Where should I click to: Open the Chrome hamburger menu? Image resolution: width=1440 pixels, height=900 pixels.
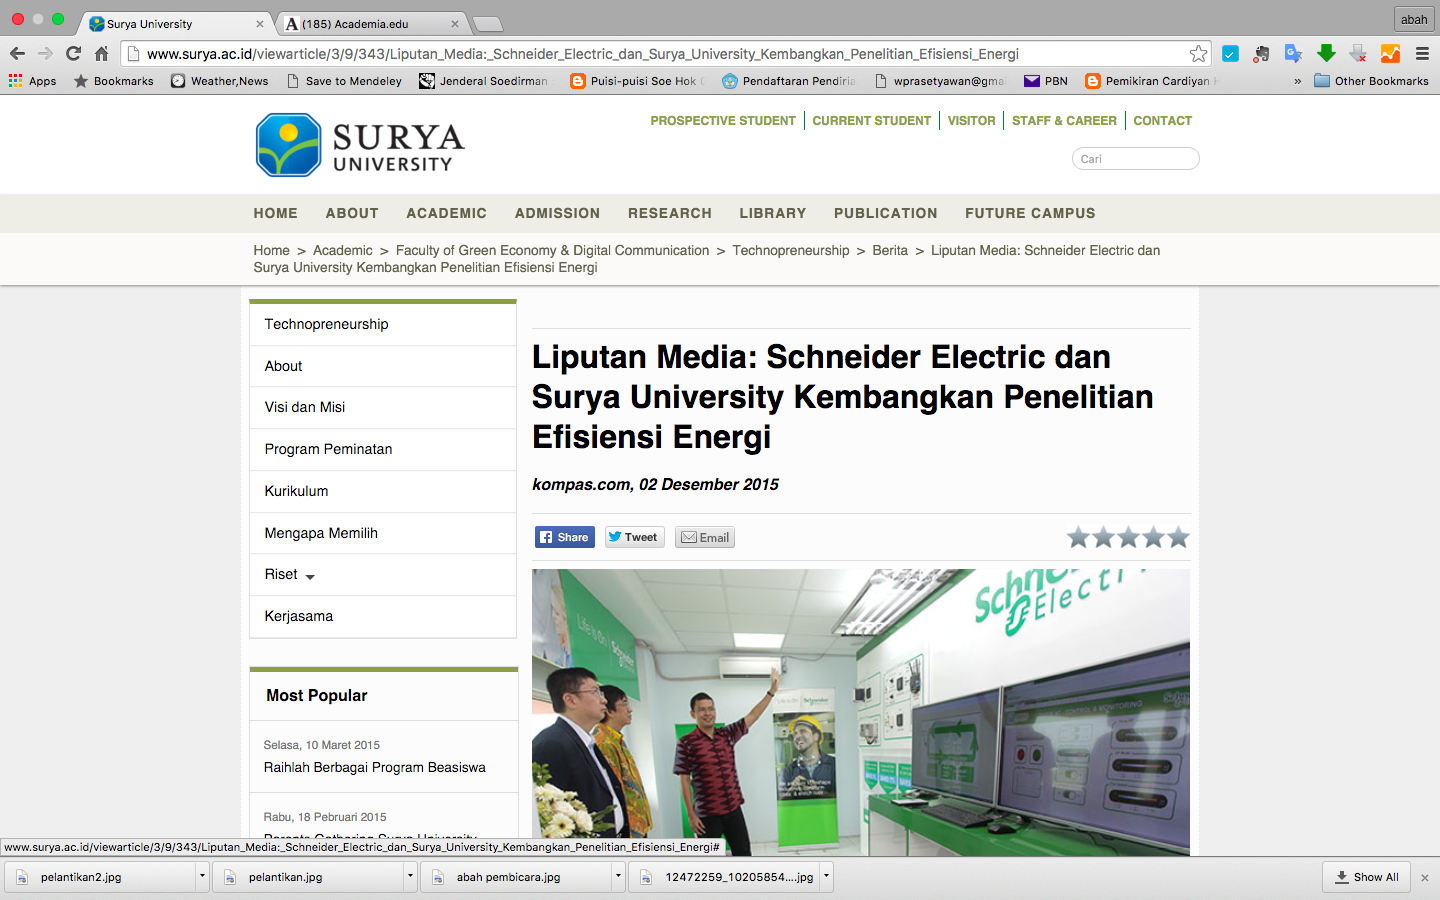pyautogui.click(x=1422, y=54)
